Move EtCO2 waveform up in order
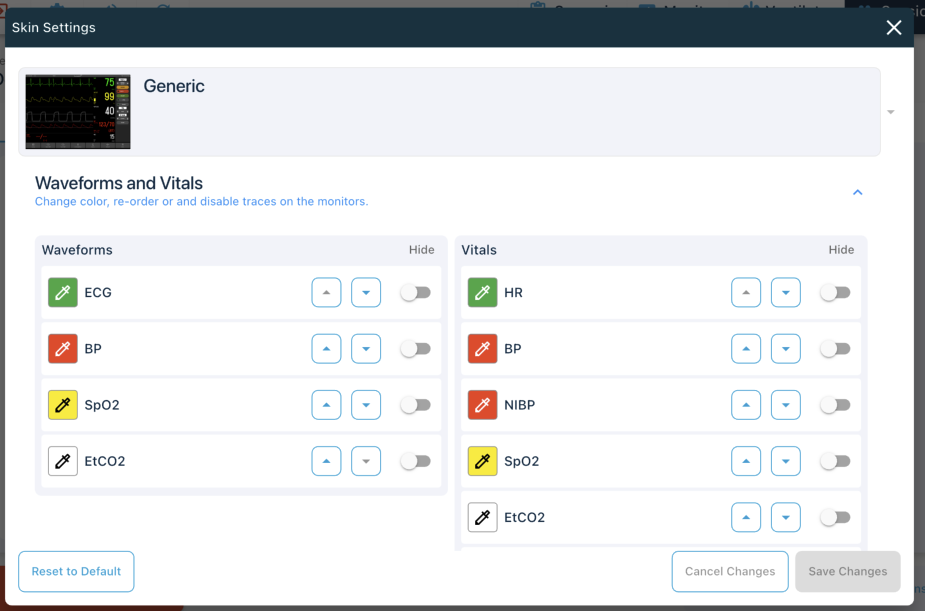Screen dimensions: 925x611 pyautogui.click(x=326, y=461)
